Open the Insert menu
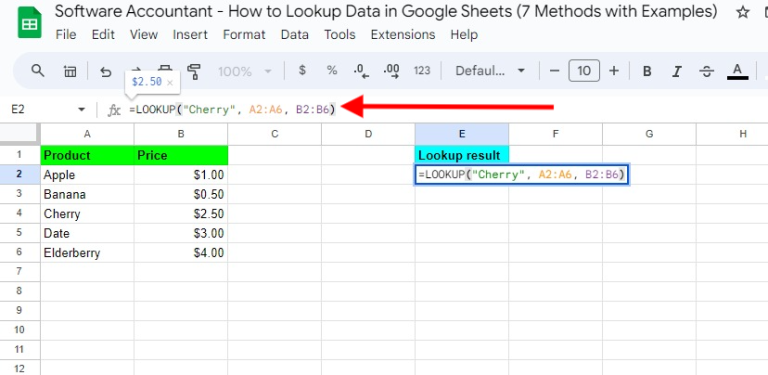 coord(190,35)
